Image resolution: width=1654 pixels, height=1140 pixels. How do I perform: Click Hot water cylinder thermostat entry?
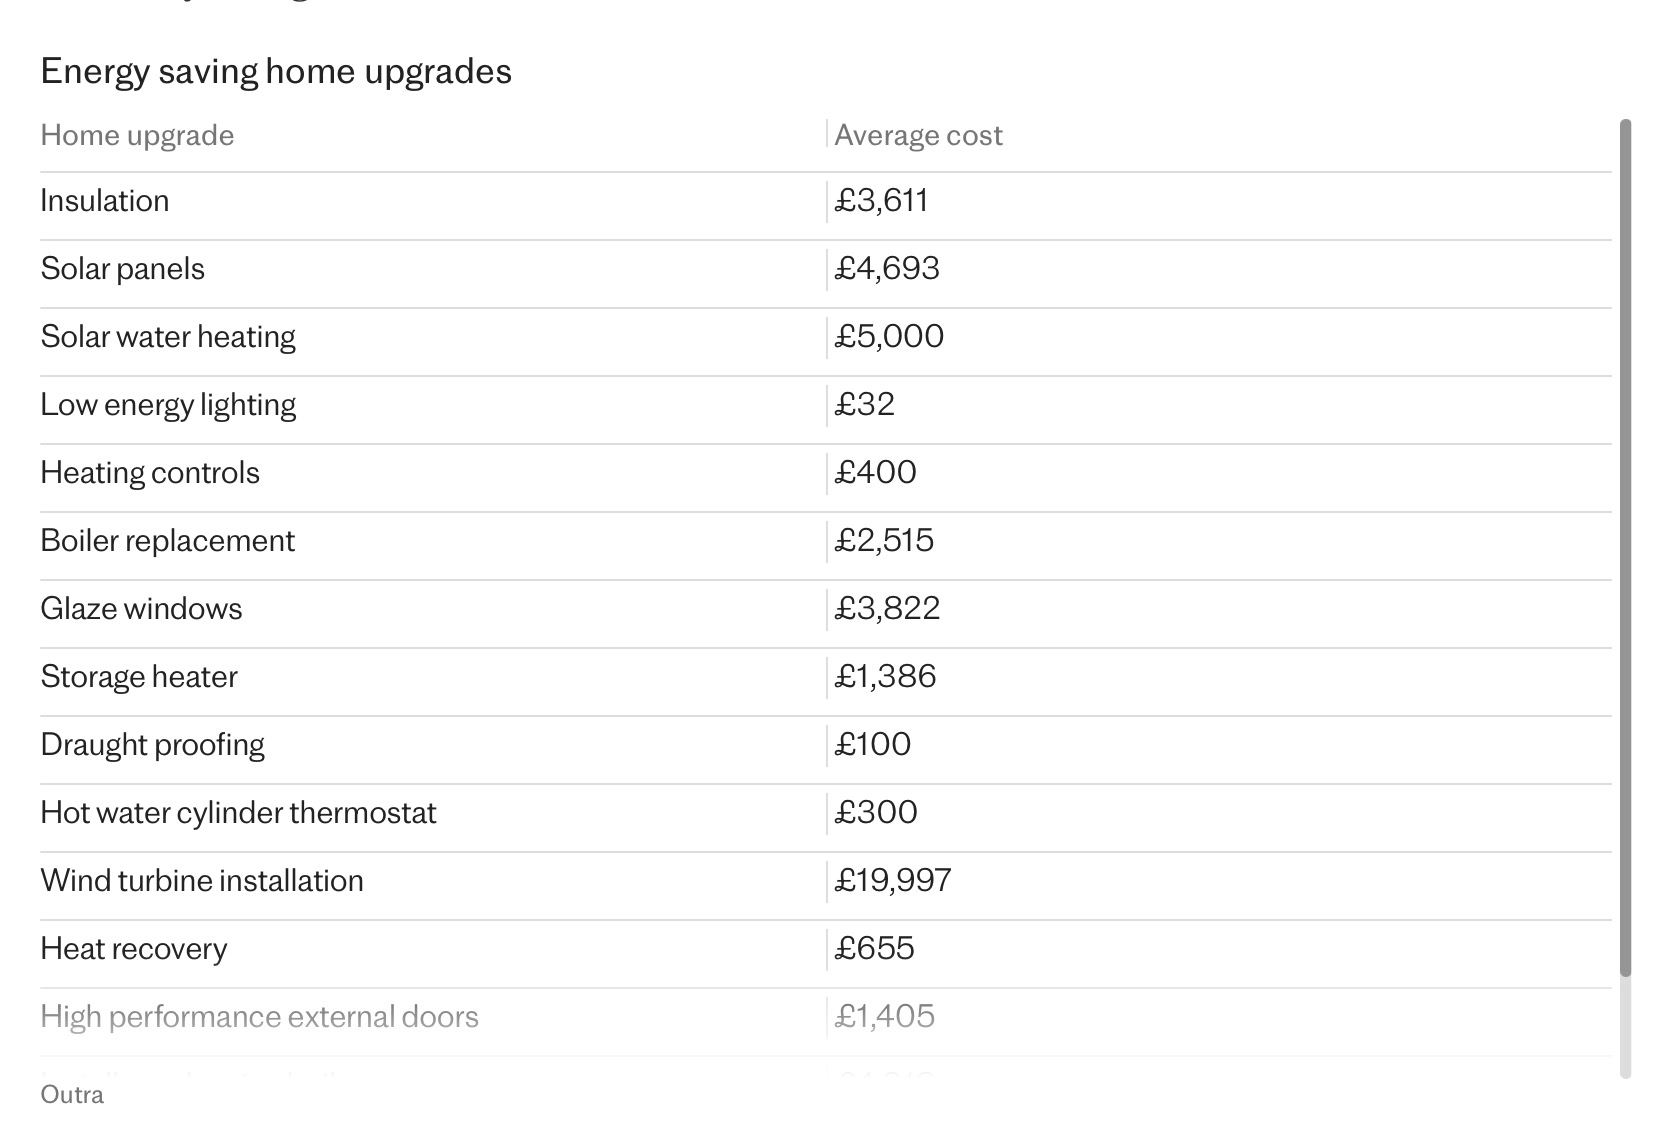pos(238,813)
